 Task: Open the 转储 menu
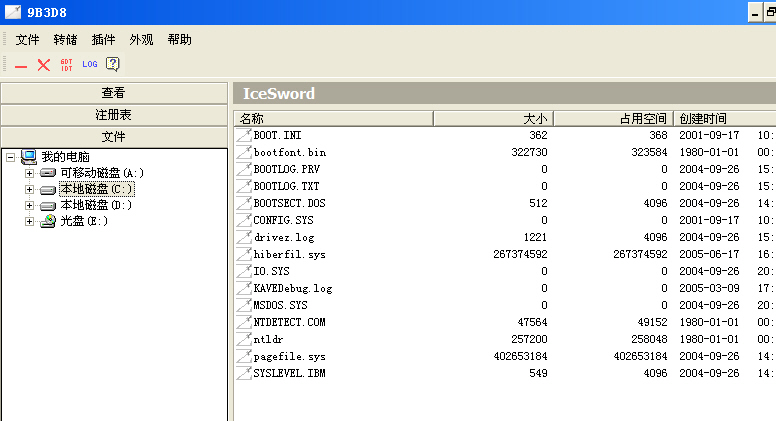point(65,40)
